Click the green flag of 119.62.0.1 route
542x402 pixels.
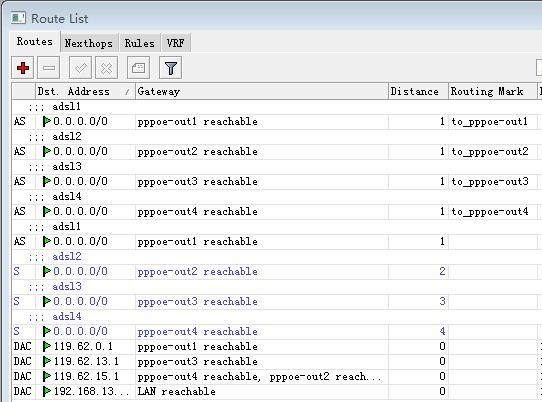(x=47, y=346)
